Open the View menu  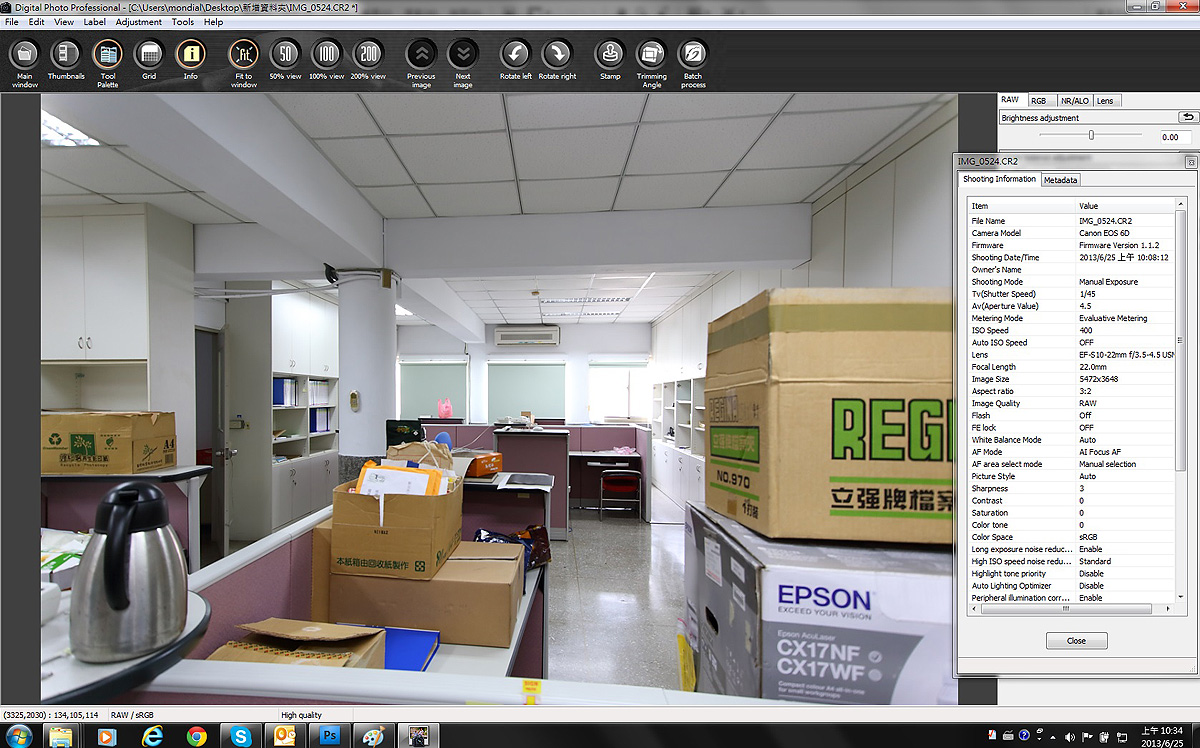point(64,21)
